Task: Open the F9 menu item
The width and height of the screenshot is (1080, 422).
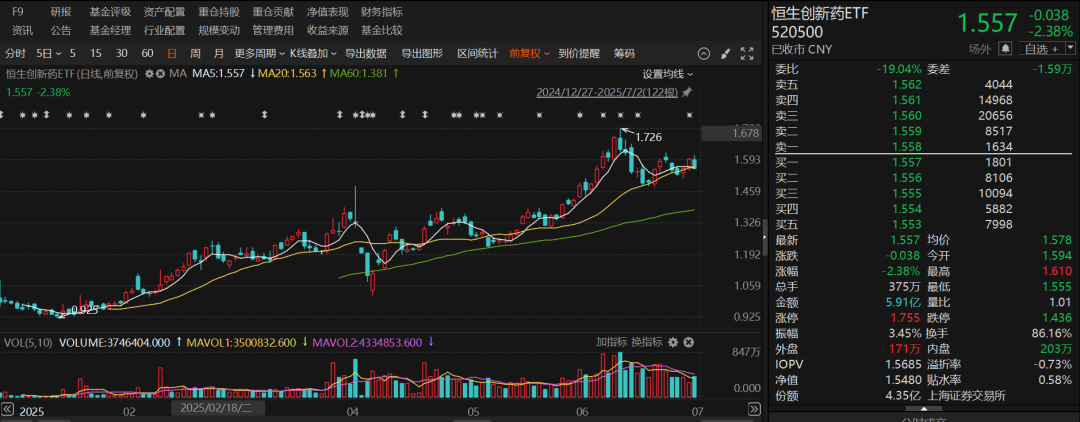Action: click(18, 12)
